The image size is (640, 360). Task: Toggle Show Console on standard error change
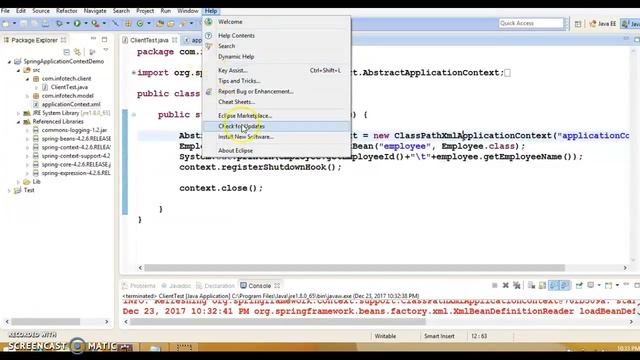point(564,285)
